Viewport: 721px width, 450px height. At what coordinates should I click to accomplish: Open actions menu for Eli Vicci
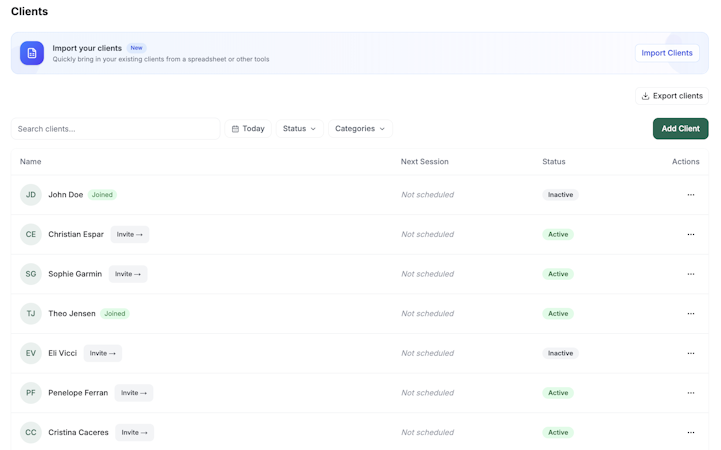click(x=691, y=353)
